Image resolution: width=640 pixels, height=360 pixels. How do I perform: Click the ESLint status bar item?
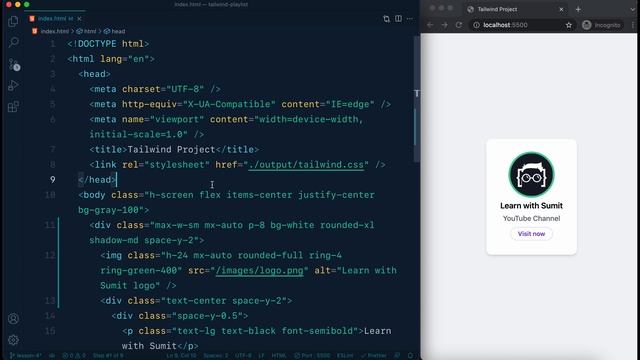coord(345,356)
